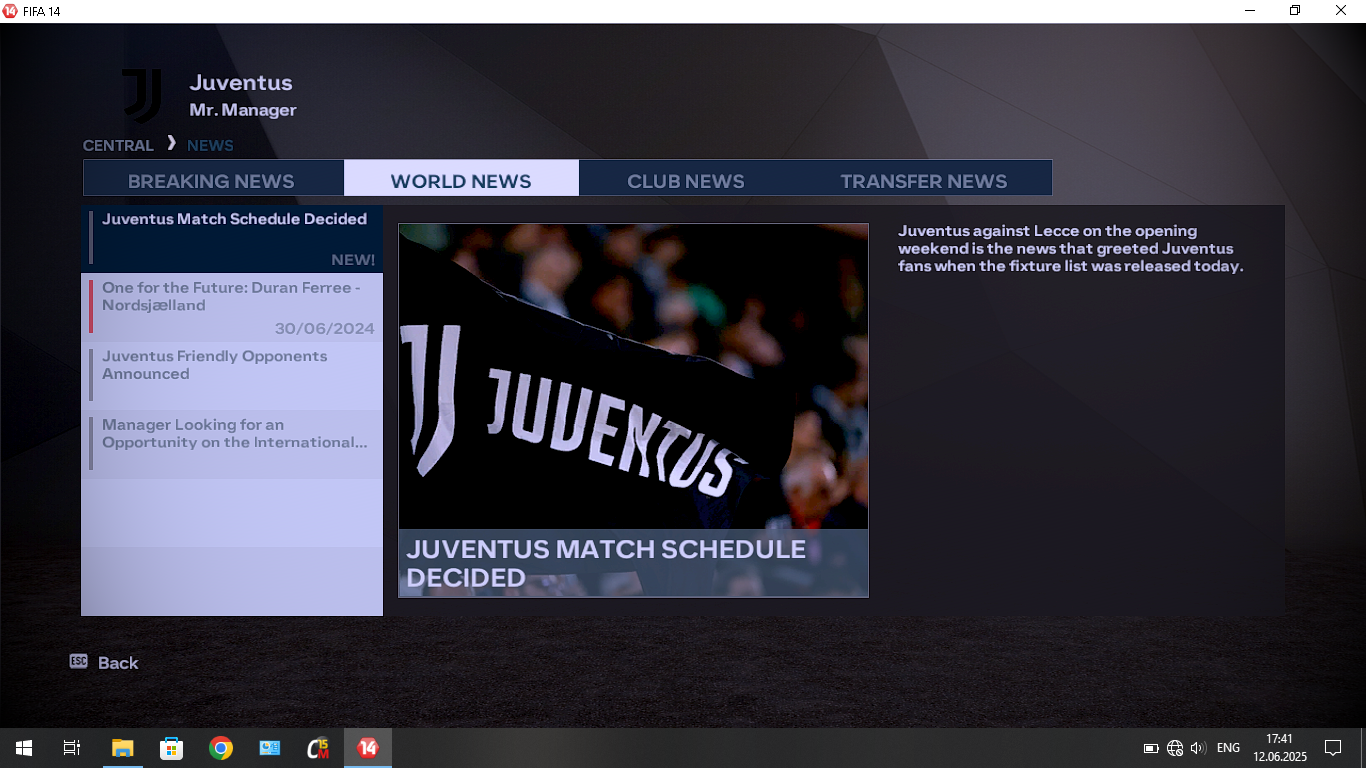Open Juventus Friendly Opponents Announced story

coord(232,376)
